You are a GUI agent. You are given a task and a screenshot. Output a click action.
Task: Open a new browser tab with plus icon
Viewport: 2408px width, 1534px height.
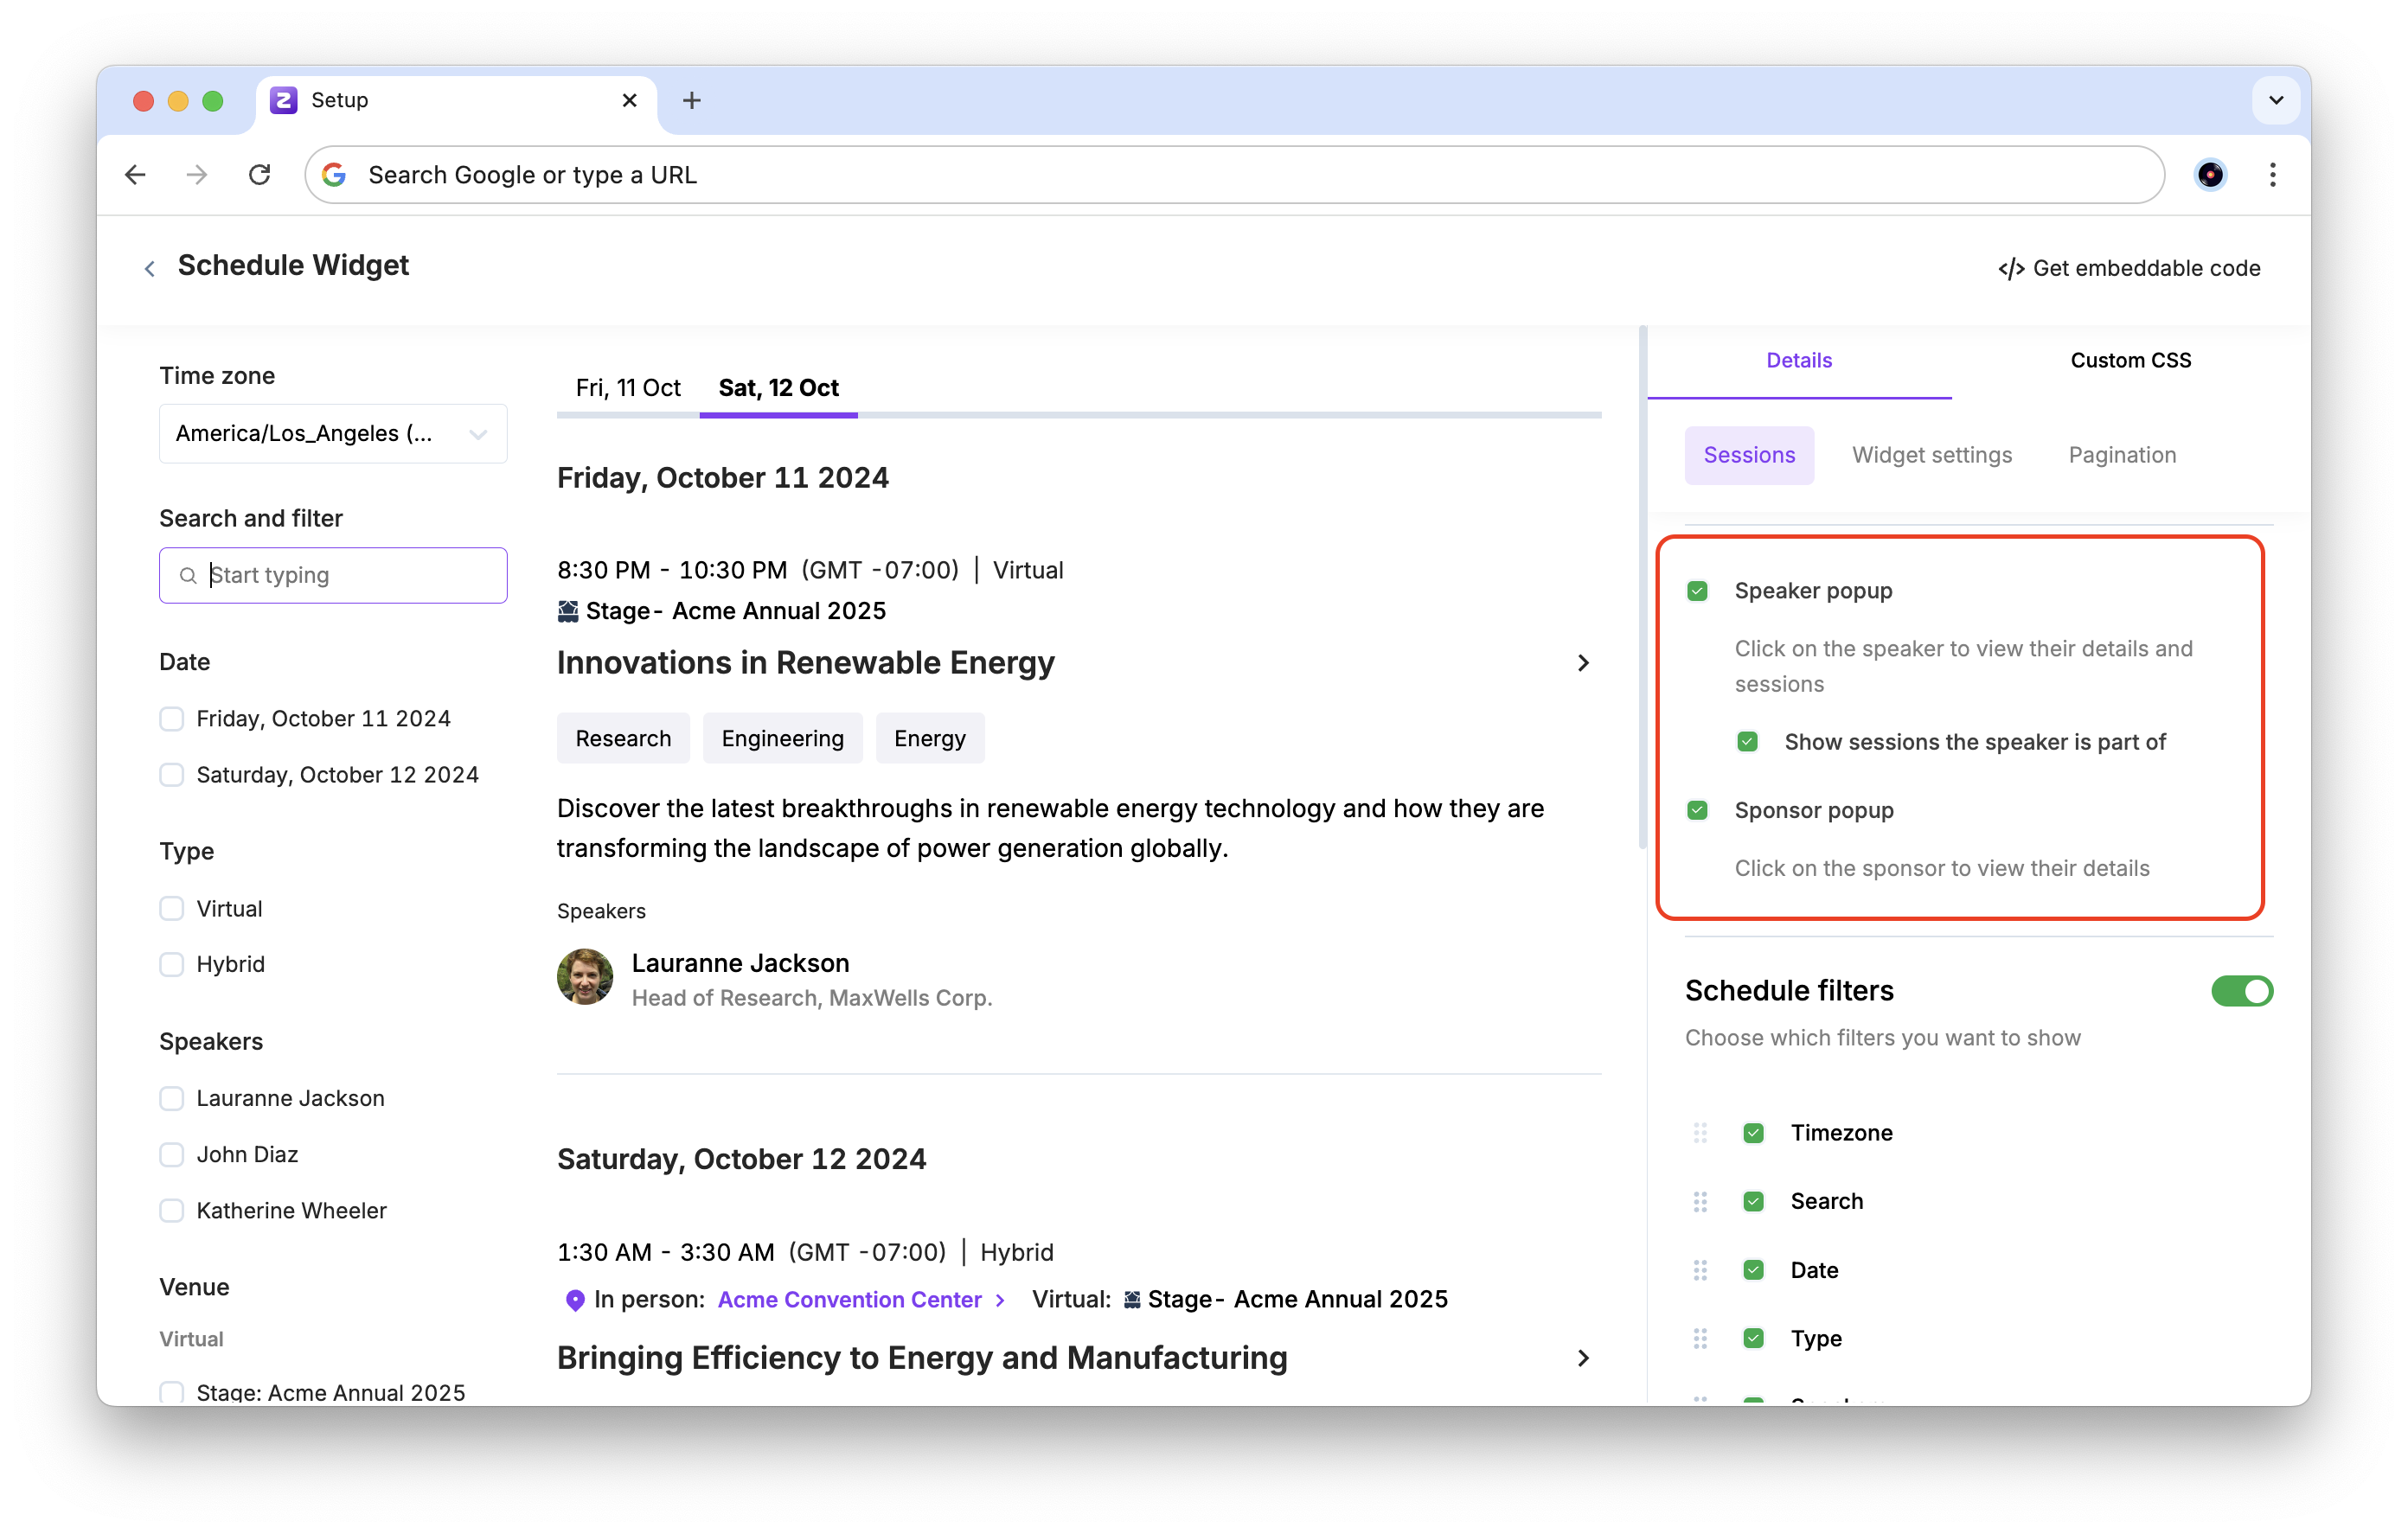click(691, 100)
